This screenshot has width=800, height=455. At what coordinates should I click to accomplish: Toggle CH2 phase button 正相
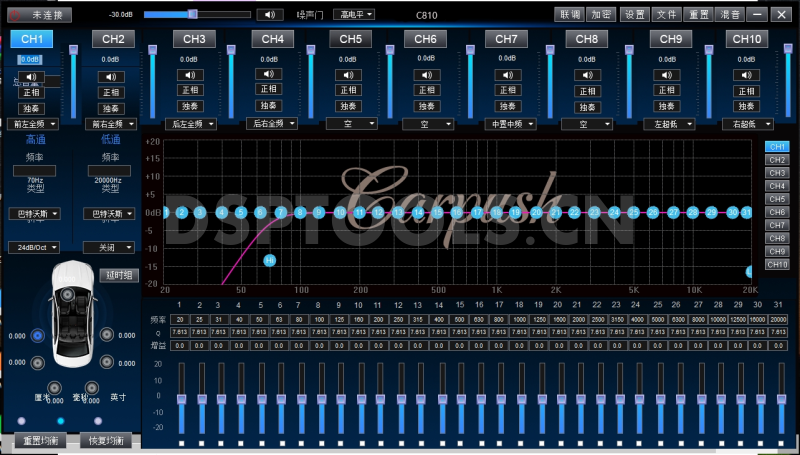click(112, 92)
